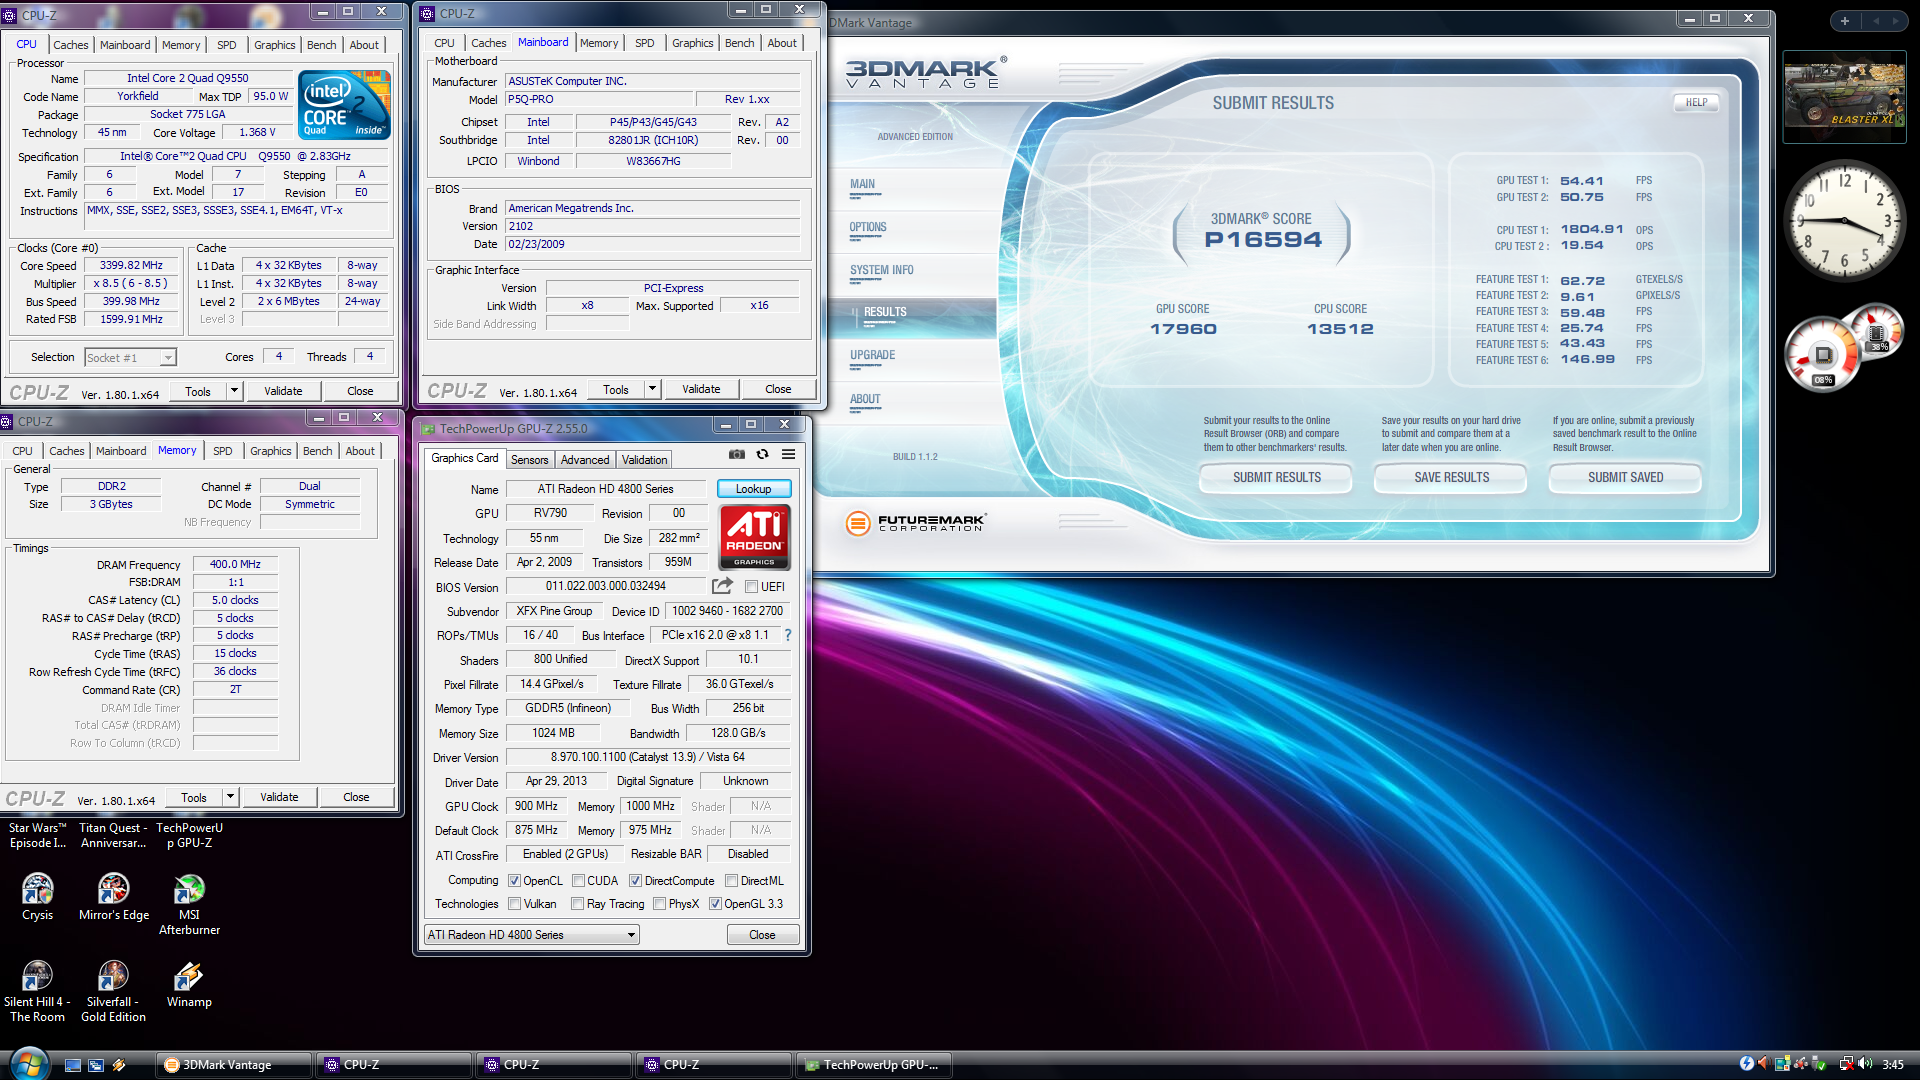Click Submit Saved button
The width and height of the screenshot is (1920, 1080).
[x=1625, y=478]
